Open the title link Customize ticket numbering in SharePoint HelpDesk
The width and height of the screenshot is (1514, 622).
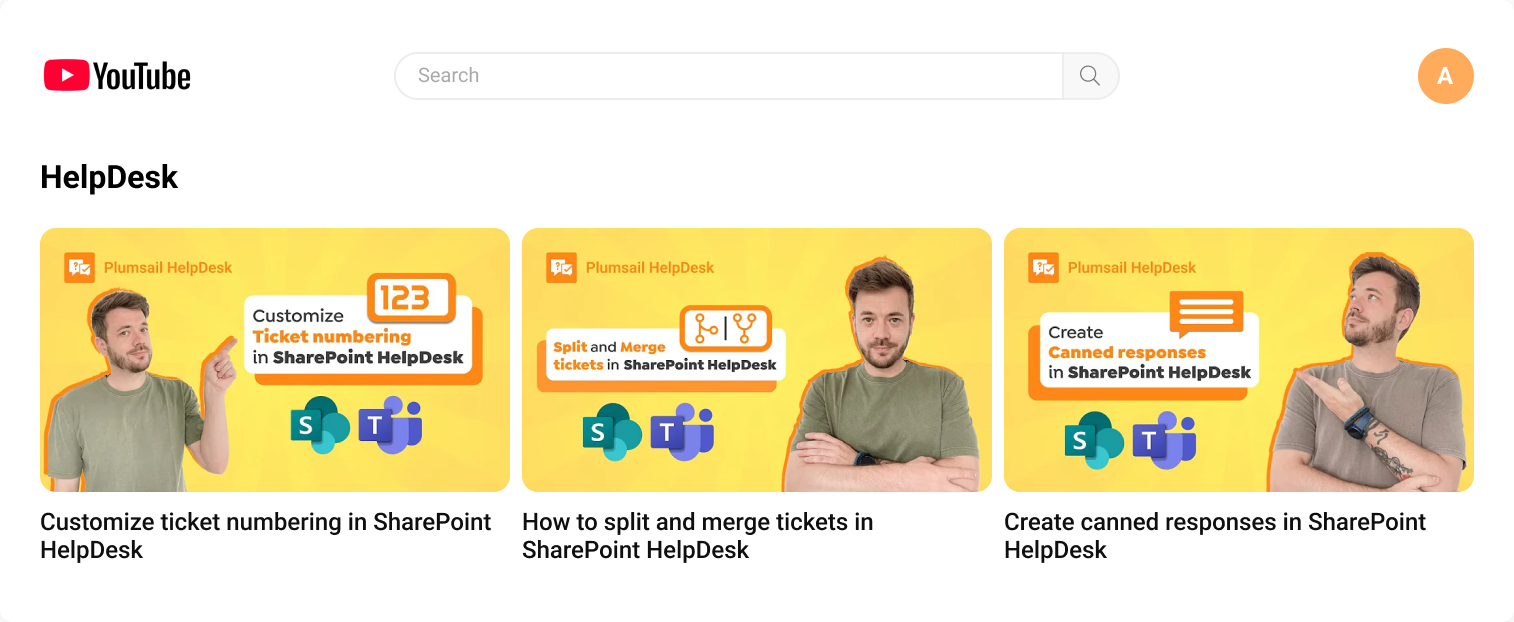coord(266,536)
